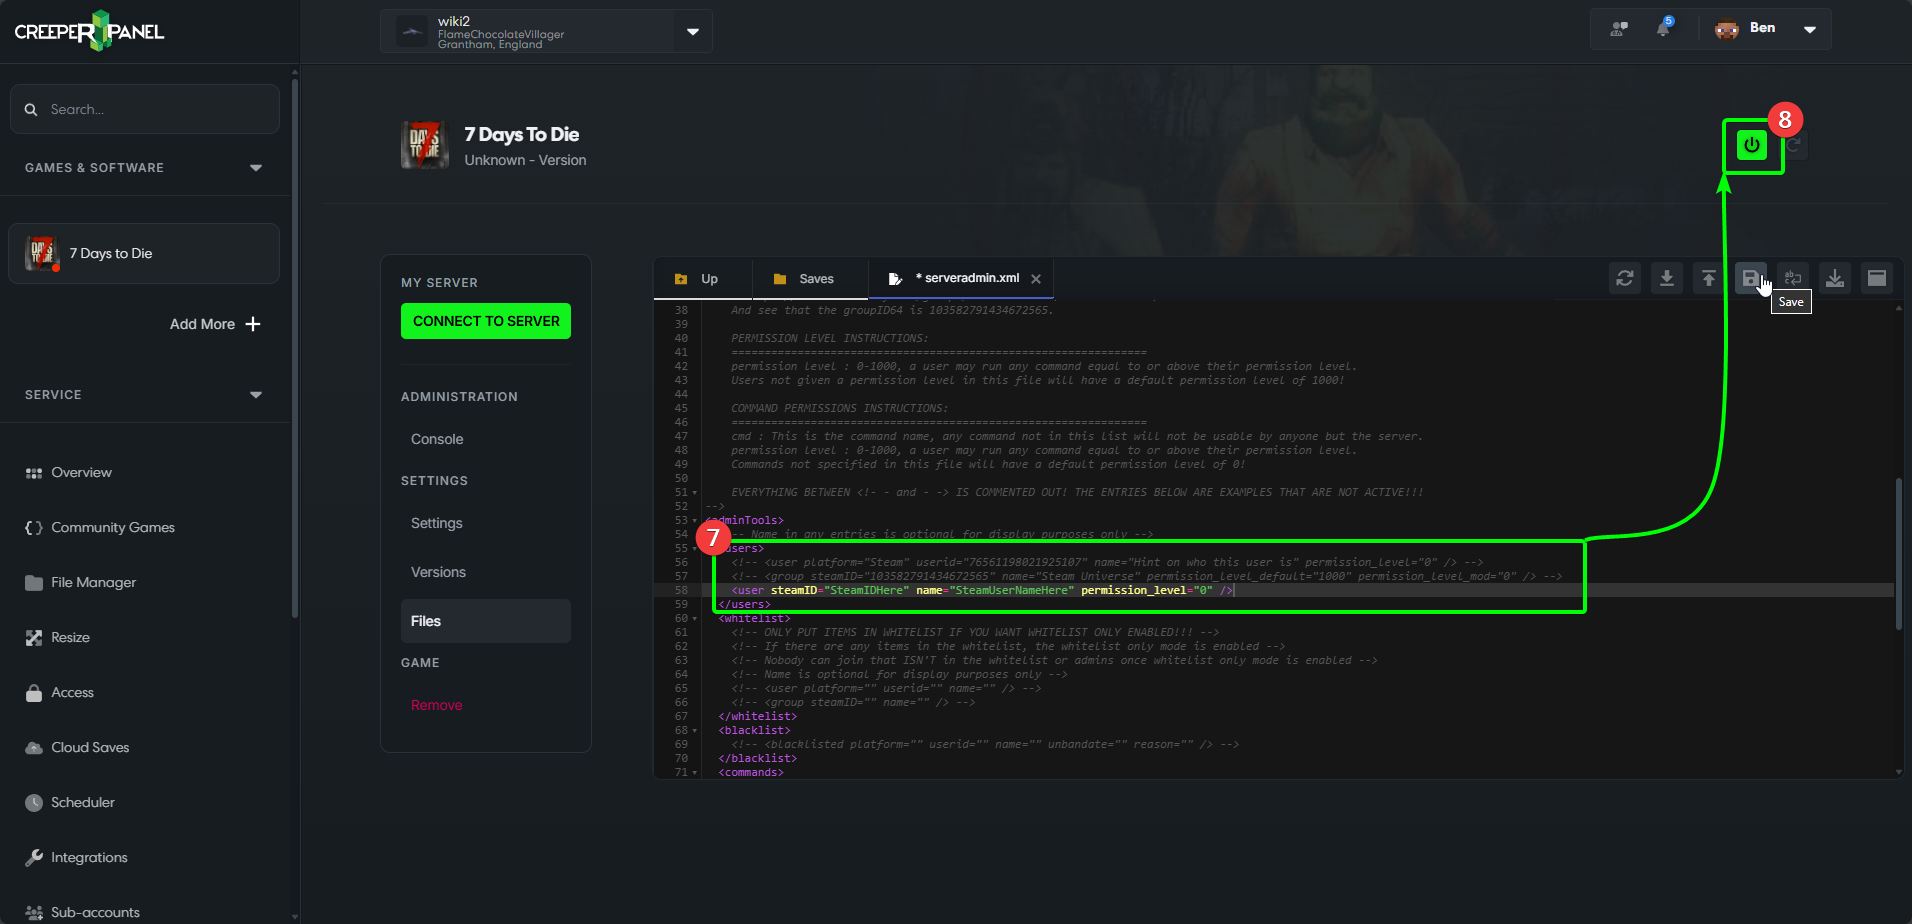The height and width of the screenshot is (924, 1912).
Task: Open Sub-accounts in the sidebar
Action: [82, 912]
